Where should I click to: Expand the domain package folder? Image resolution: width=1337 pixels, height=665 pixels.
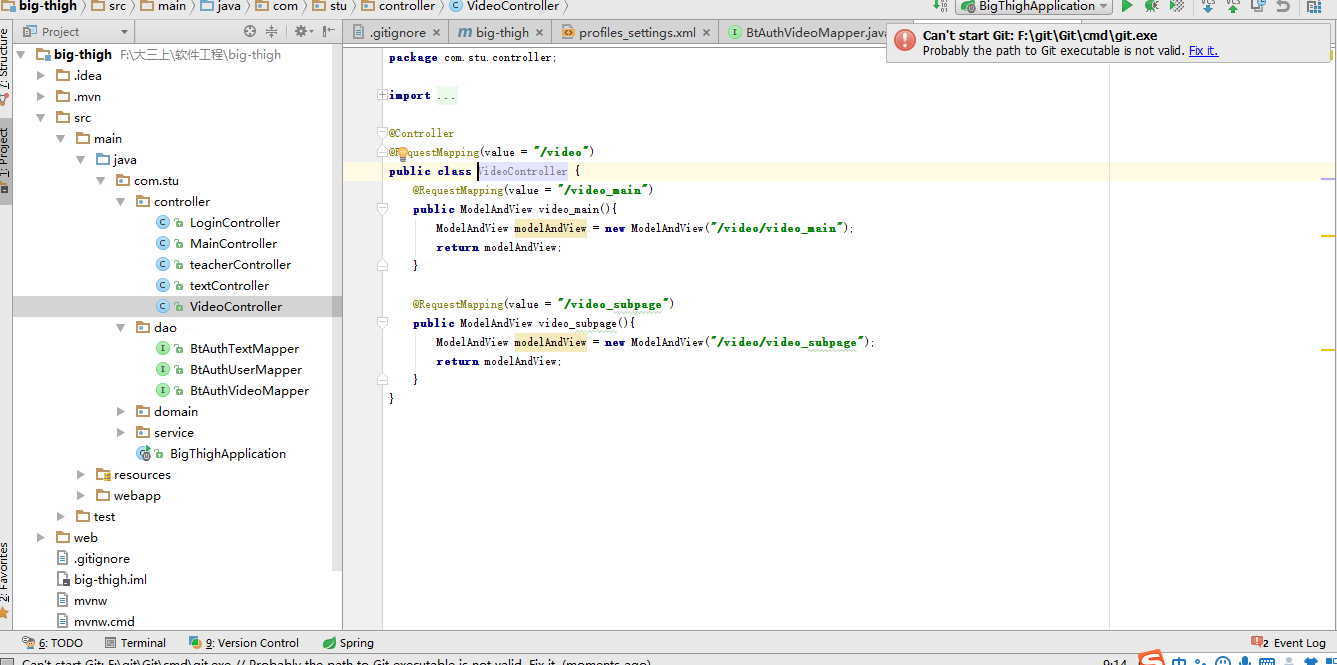coord(121,412)
